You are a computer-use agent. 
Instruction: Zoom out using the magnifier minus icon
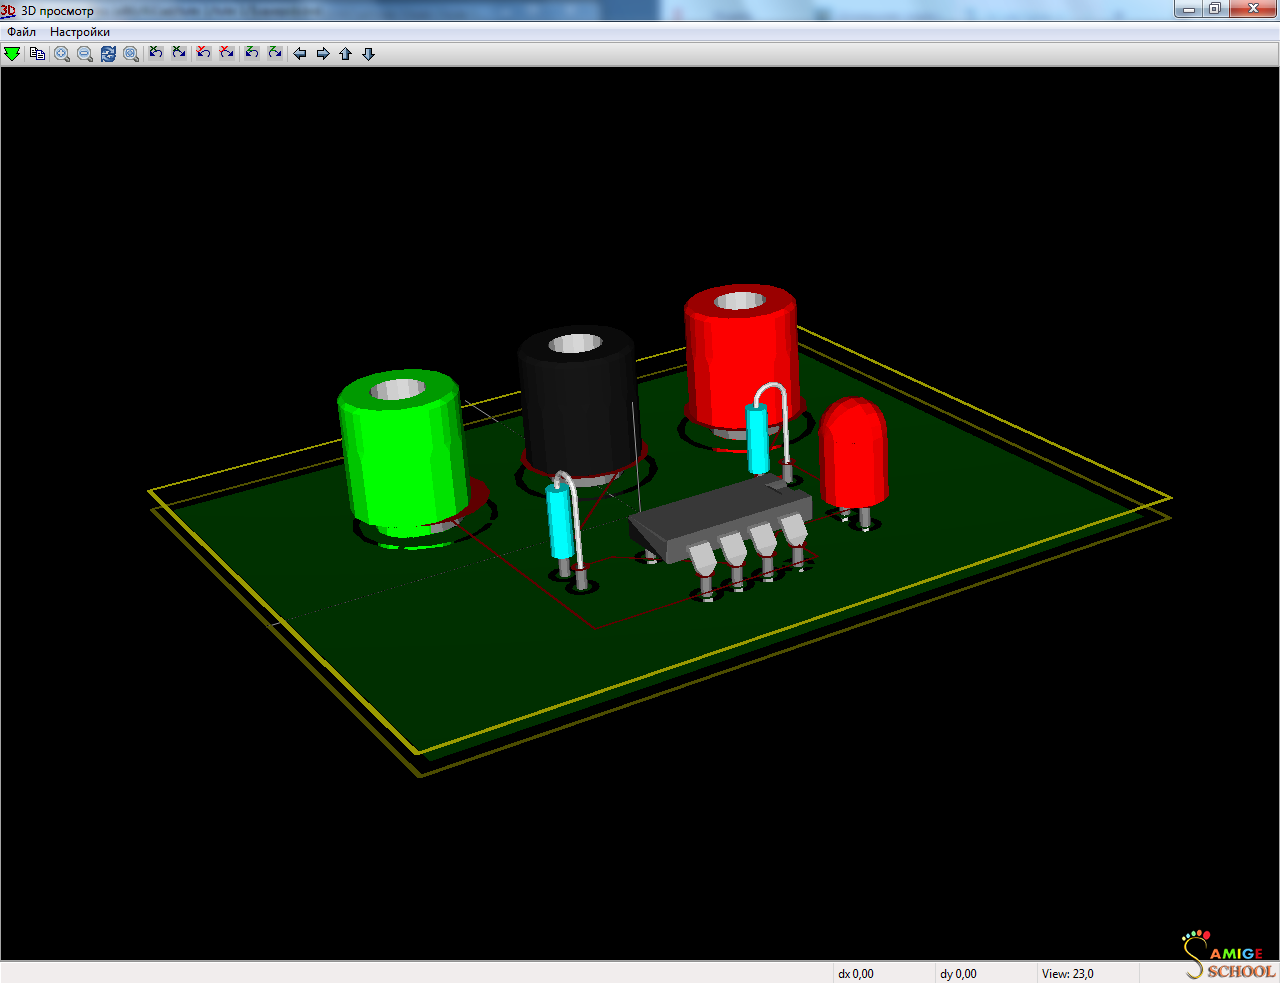[x=85, y=54]
